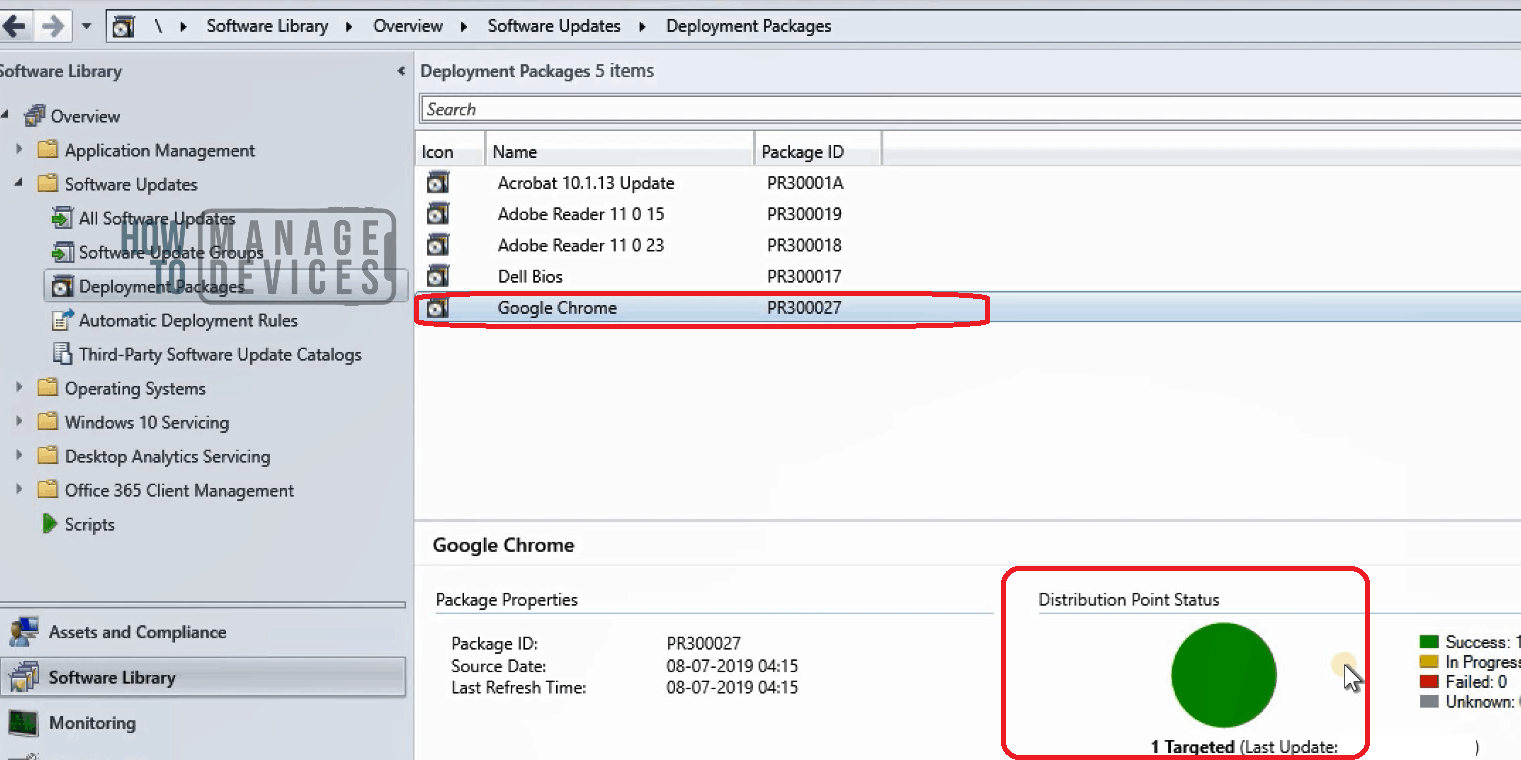
Task: Click the Office 365 Client Management folder icon
Action: point(48,490)
